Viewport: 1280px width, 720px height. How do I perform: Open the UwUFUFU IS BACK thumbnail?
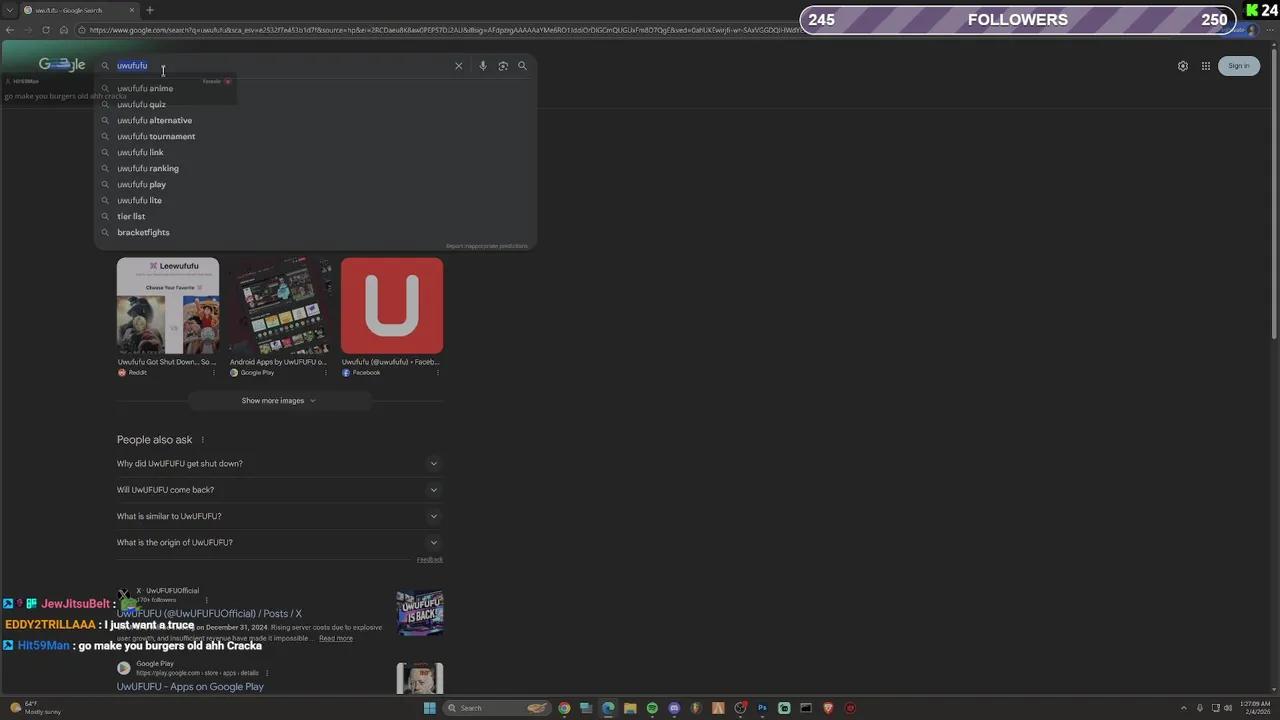420,613
